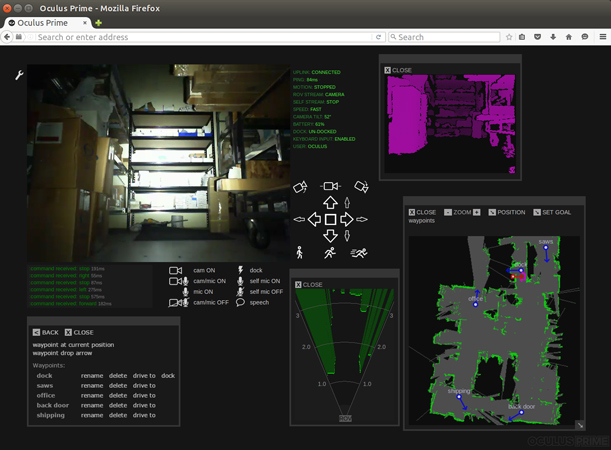Image resolution: width=611 pixels, height=450 pixels.
Task: Zoom out map with minus button
Action: [448, 212]
